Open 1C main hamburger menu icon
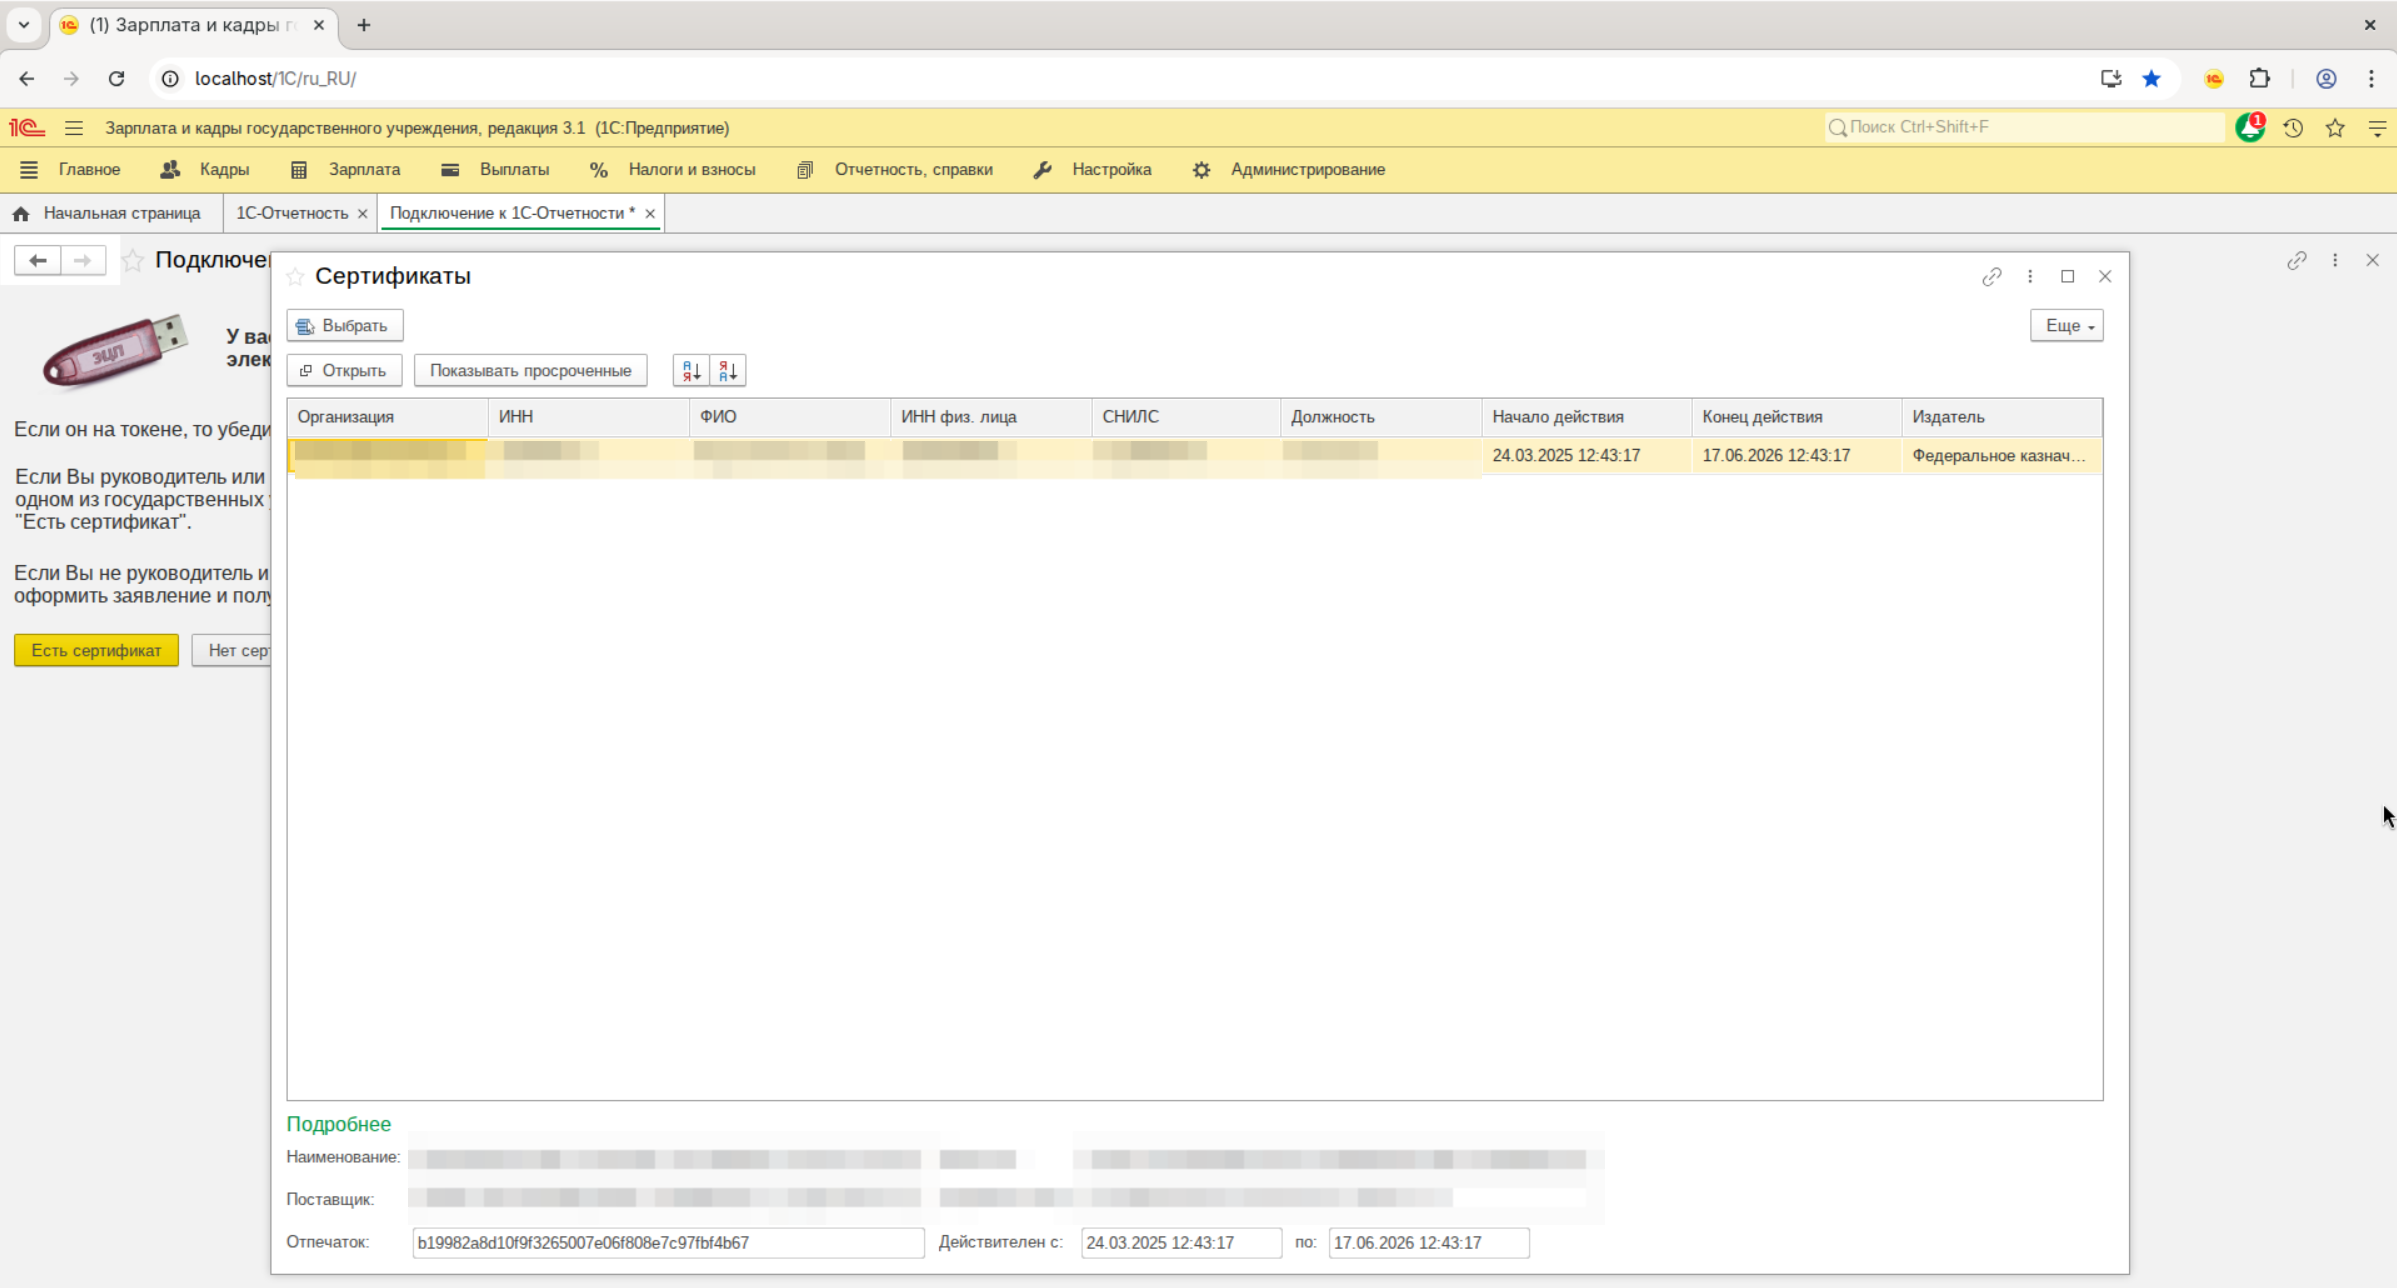 click(x=74, y=128)
